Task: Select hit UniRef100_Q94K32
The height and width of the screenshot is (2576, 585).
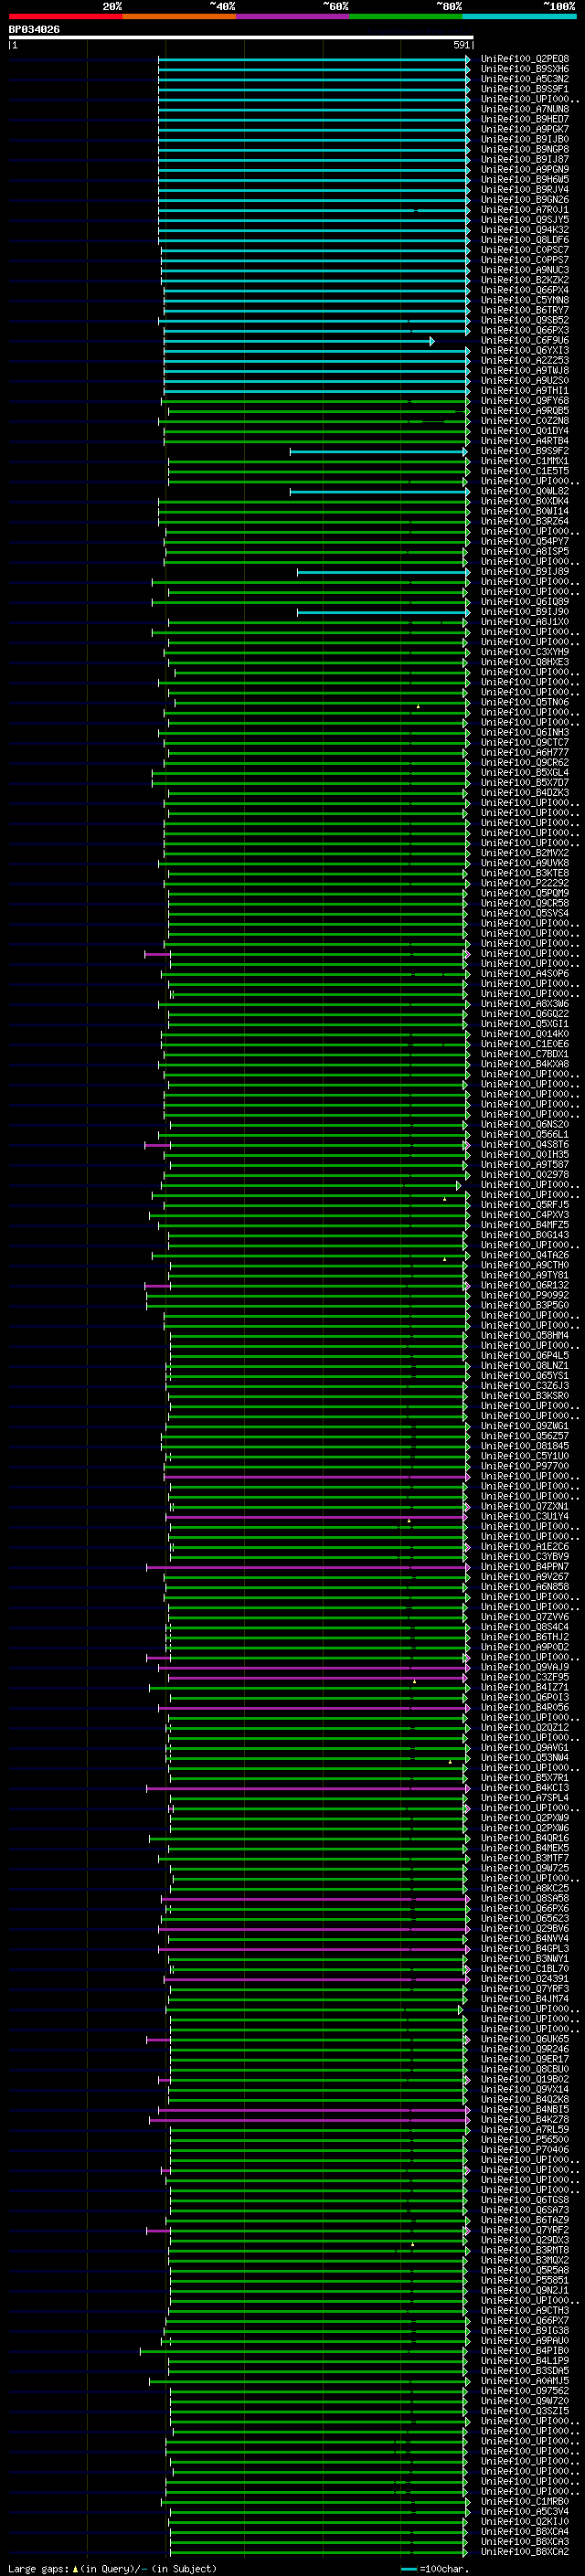Action: point(525,230)
